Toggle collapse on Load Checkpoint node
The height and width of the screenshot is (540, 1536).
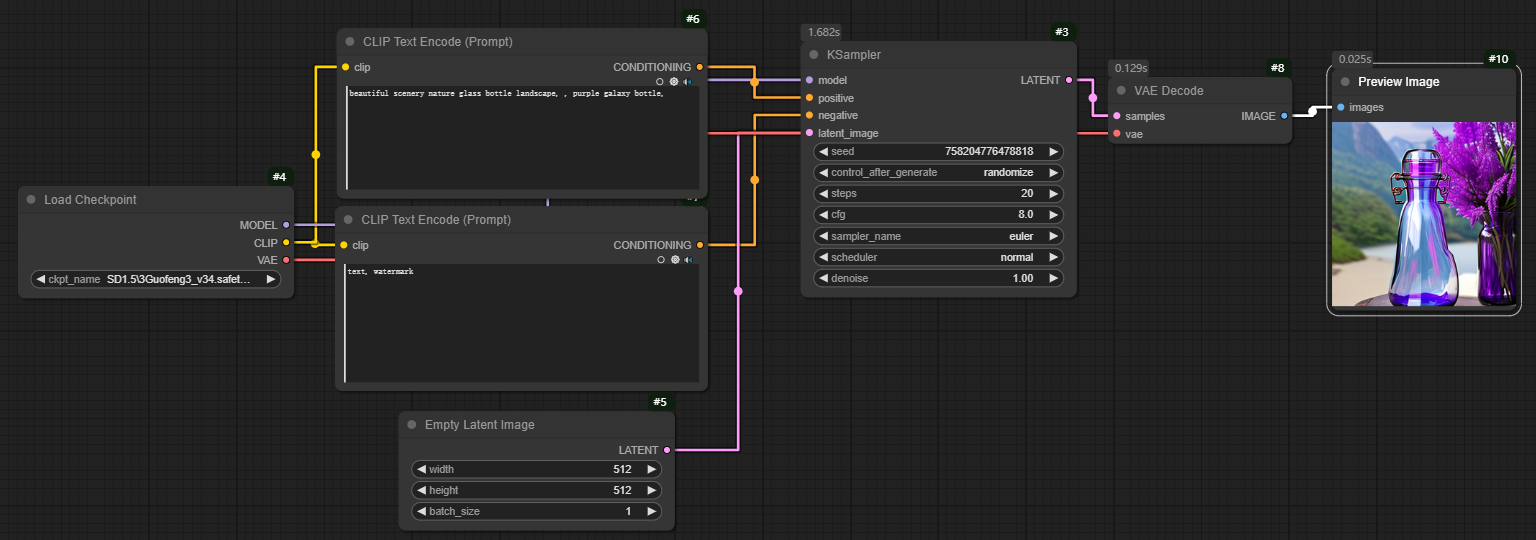[31, 200]
